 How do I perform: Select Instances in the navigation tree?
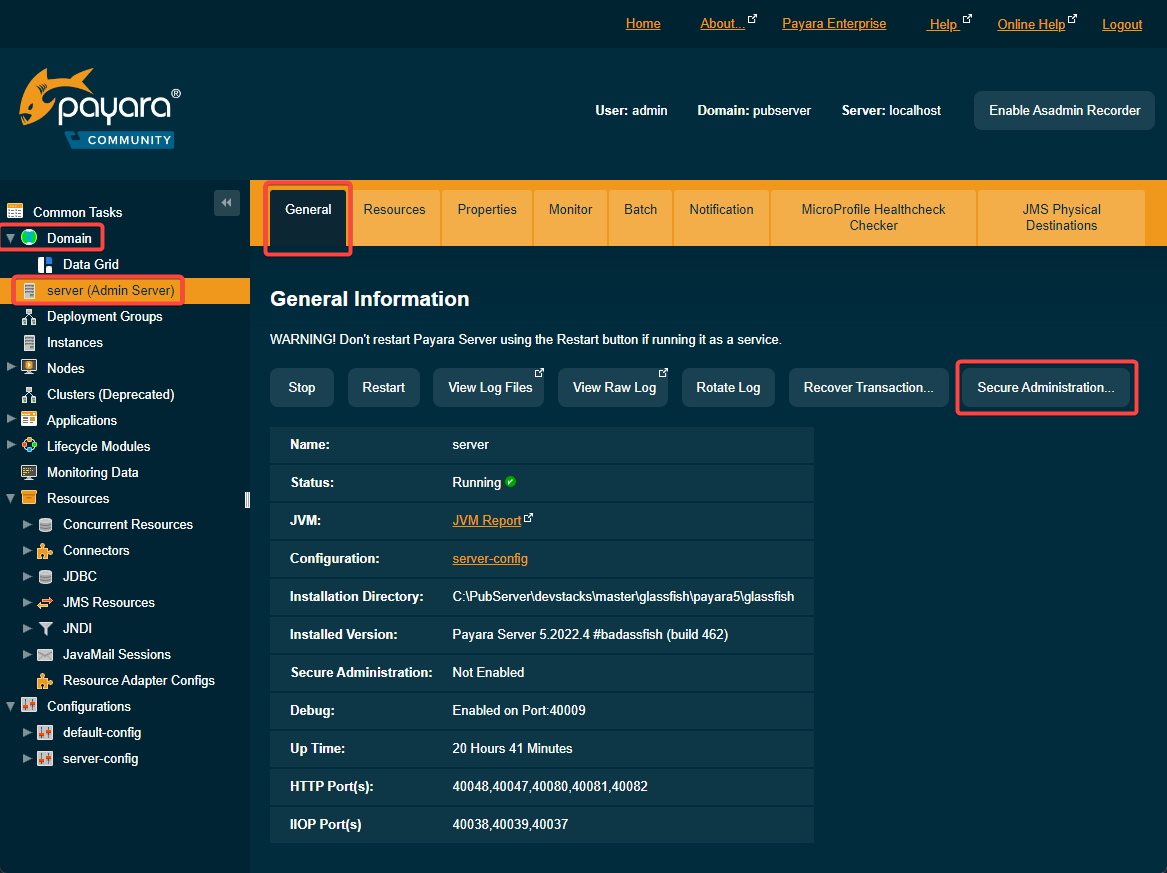coord(75,342)
